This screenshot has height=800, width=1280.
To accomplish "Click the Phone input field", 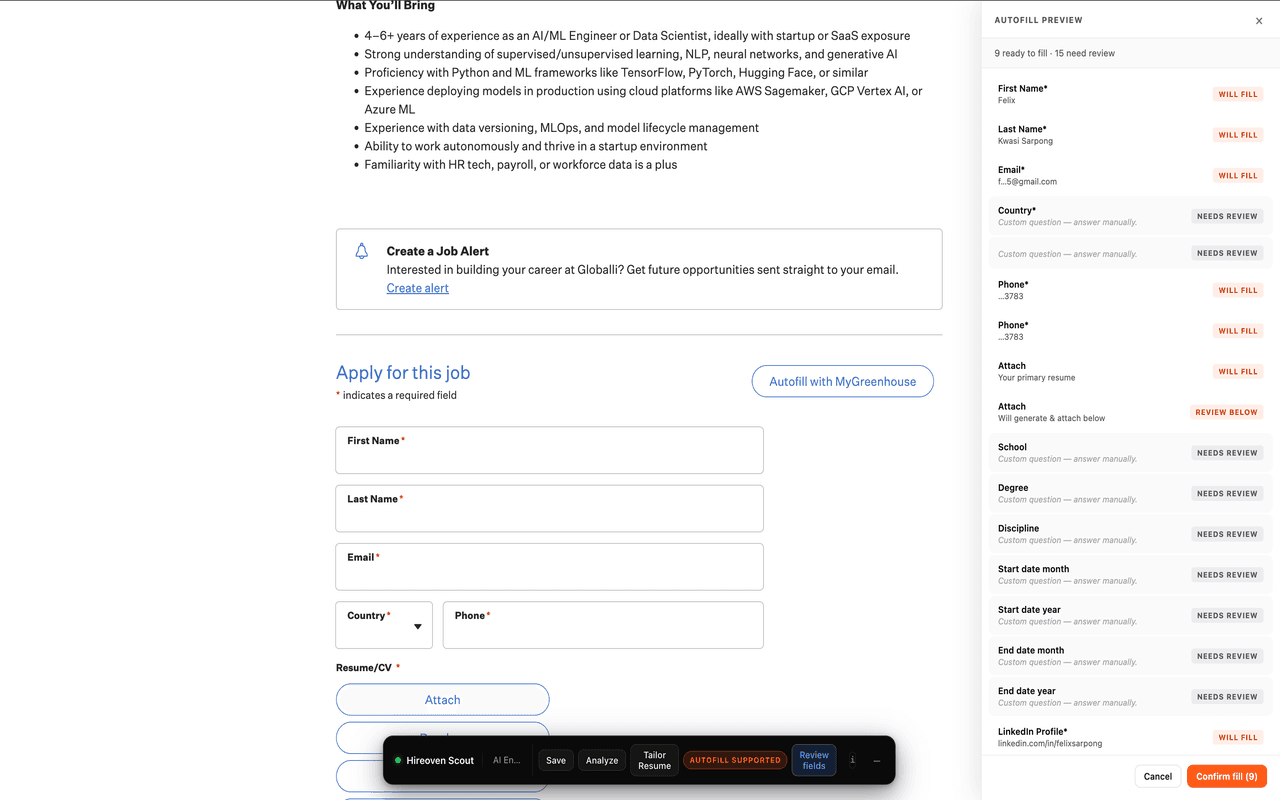I will (603, 625).
